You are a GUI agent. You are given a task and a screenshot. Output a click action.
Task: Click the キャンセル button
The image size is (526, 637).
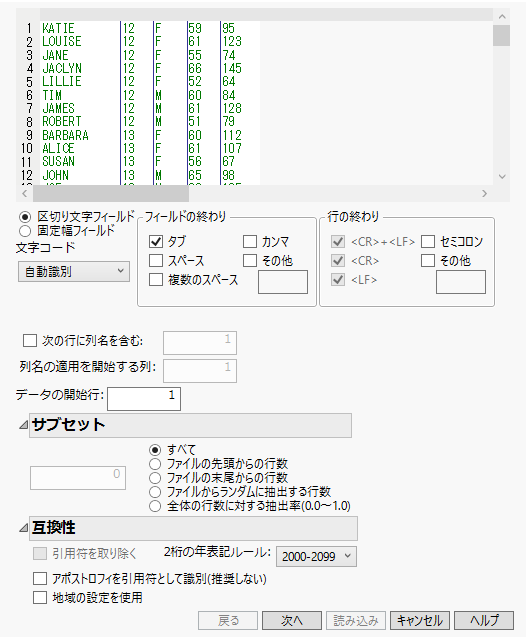pyautogui.click(x=420, y=620)
